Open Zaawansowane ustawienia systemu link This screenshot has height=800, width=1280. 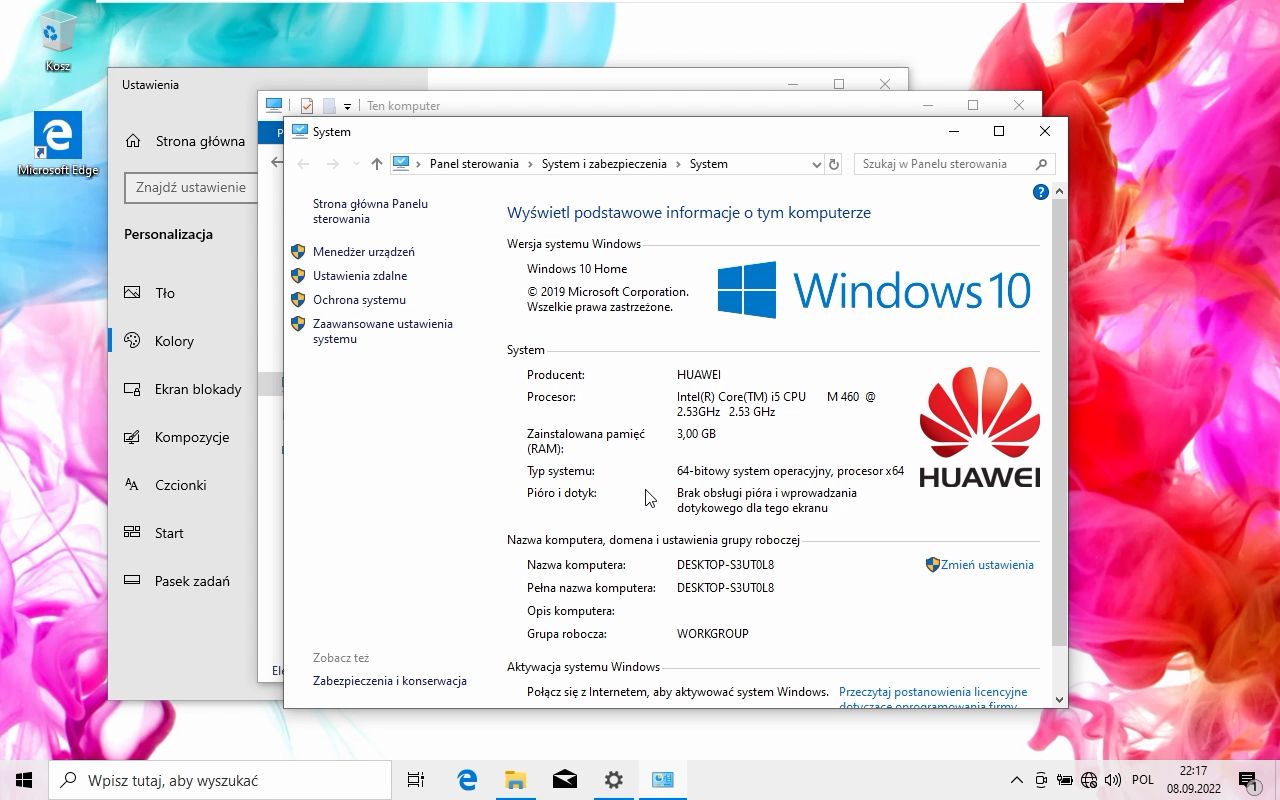[x=383, y=331]
